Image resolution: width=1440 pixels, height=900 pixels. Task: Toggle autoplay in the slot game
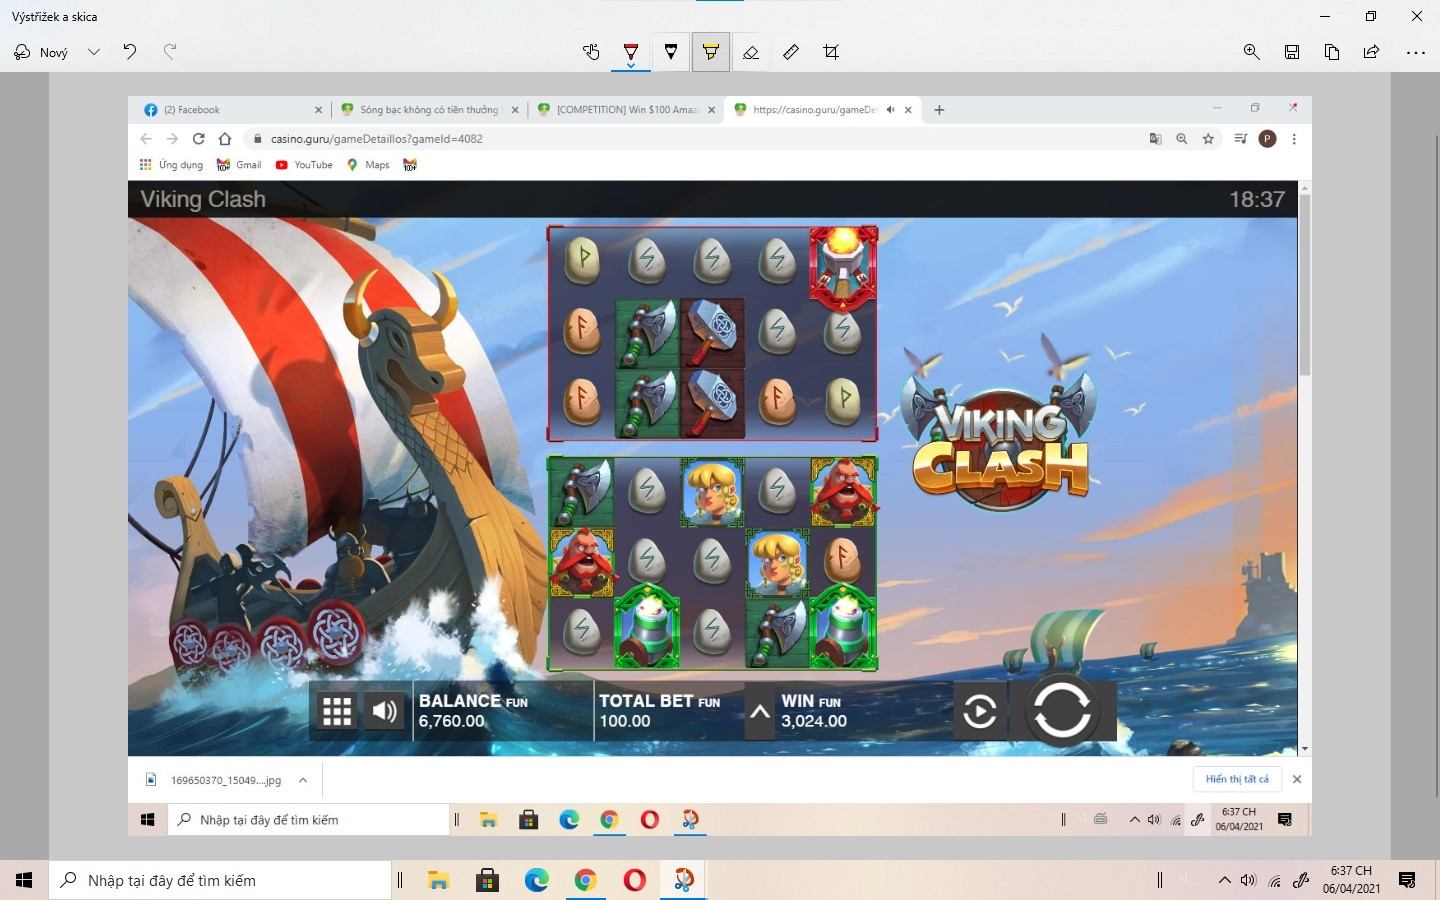tap(979, 712)
